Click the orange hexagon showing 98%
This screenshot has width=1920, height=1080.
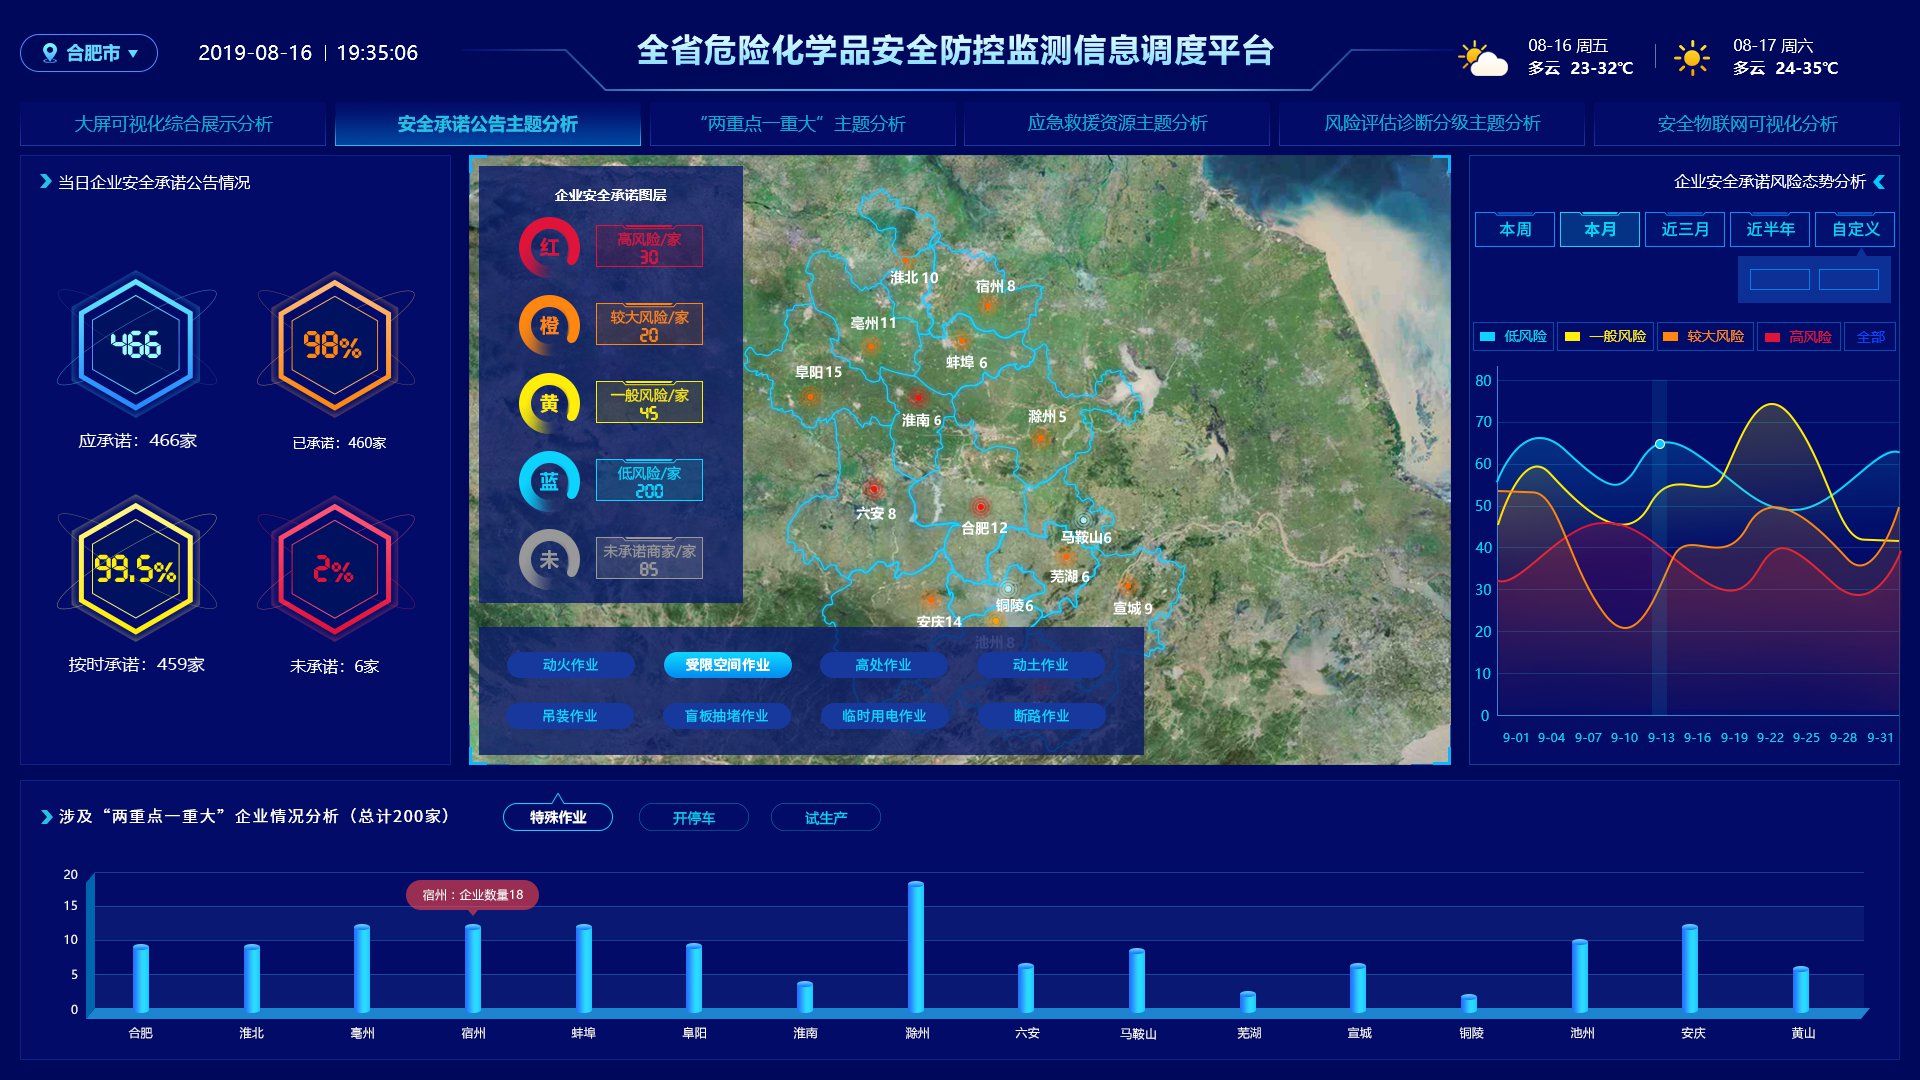point(334,345)
